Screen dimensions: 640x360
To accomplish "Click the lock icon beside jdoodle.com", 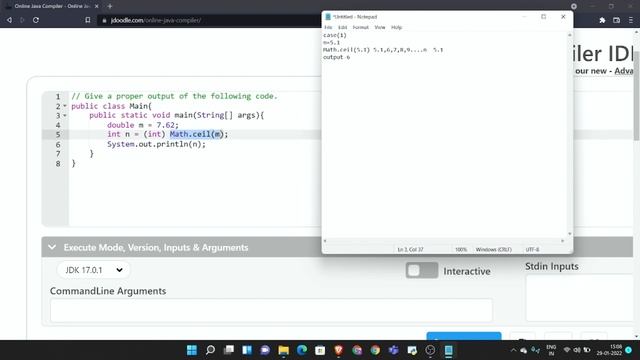I will tap(104, 20).
